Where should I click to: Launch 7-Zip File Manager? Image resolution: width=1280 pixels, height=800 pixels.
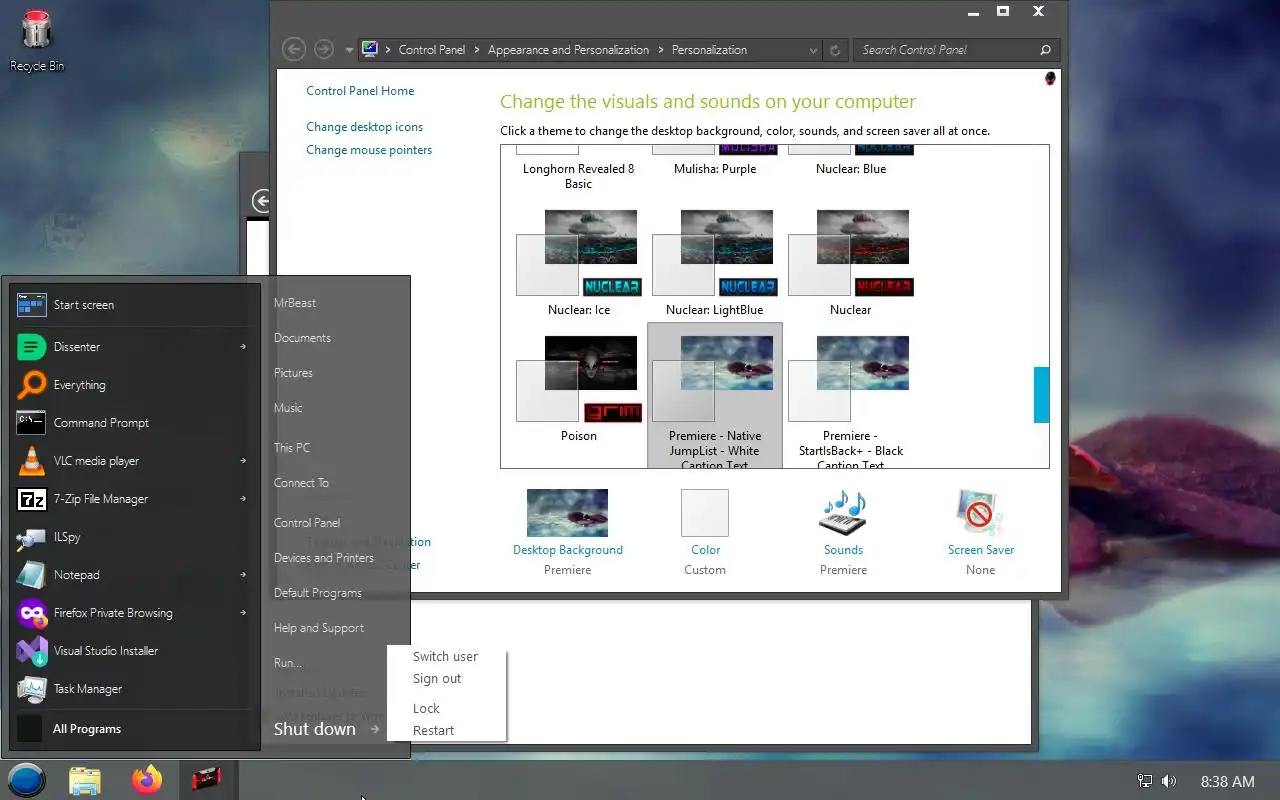133,499
